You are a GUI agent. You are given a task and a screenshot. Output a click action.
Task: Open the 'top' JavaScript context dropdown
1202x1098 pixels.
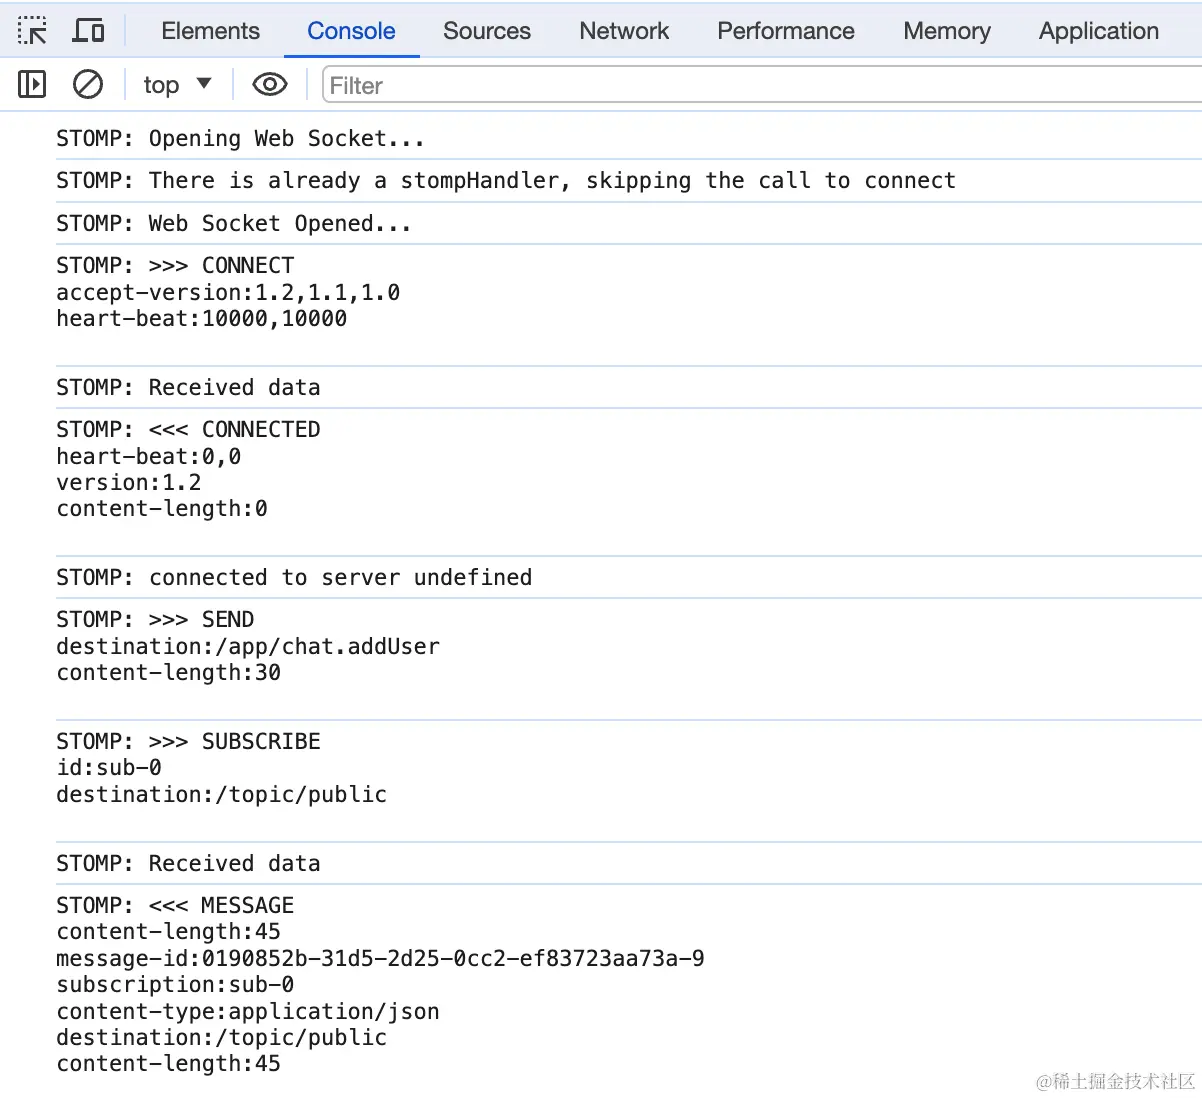(177, 85)
